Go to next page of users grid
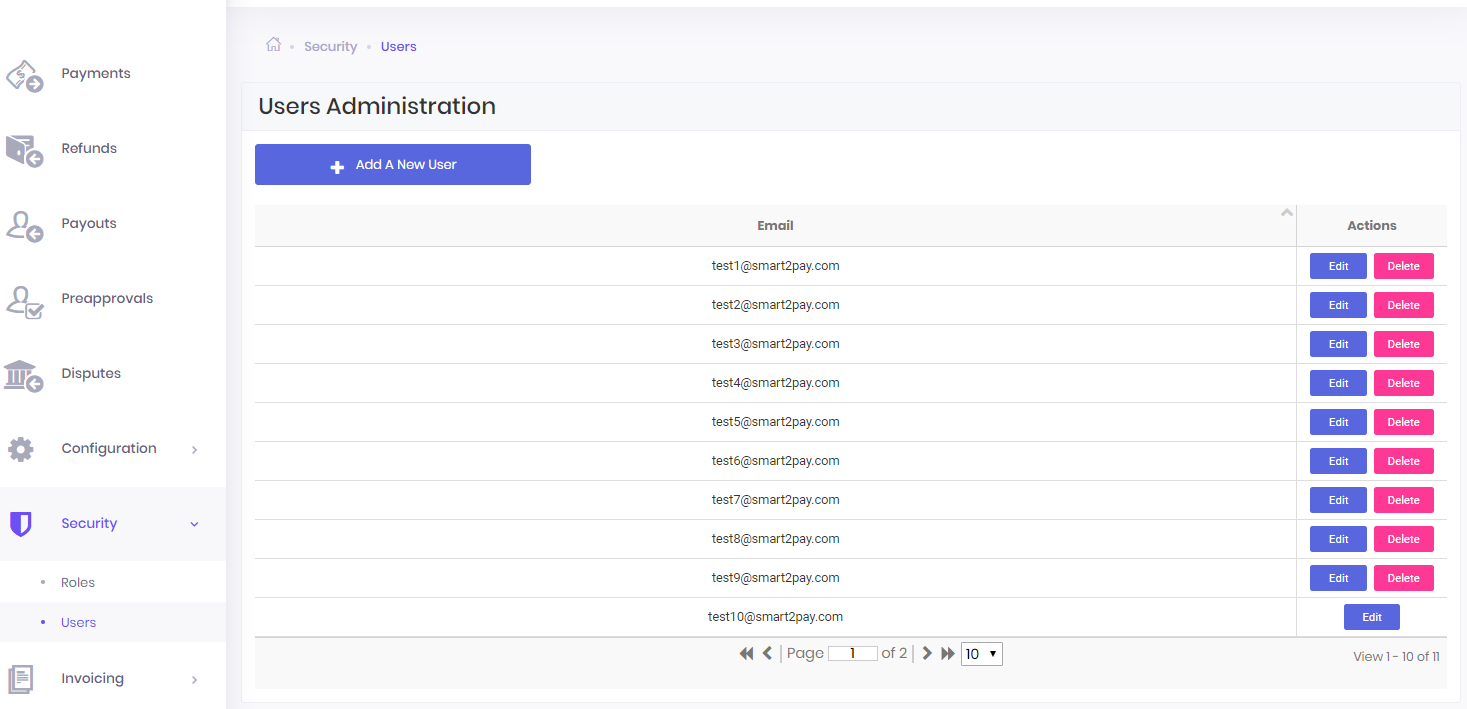Image resolution: width=1467 pixels, height=709 pixels. pyautogui.click(x=927, y=653)
